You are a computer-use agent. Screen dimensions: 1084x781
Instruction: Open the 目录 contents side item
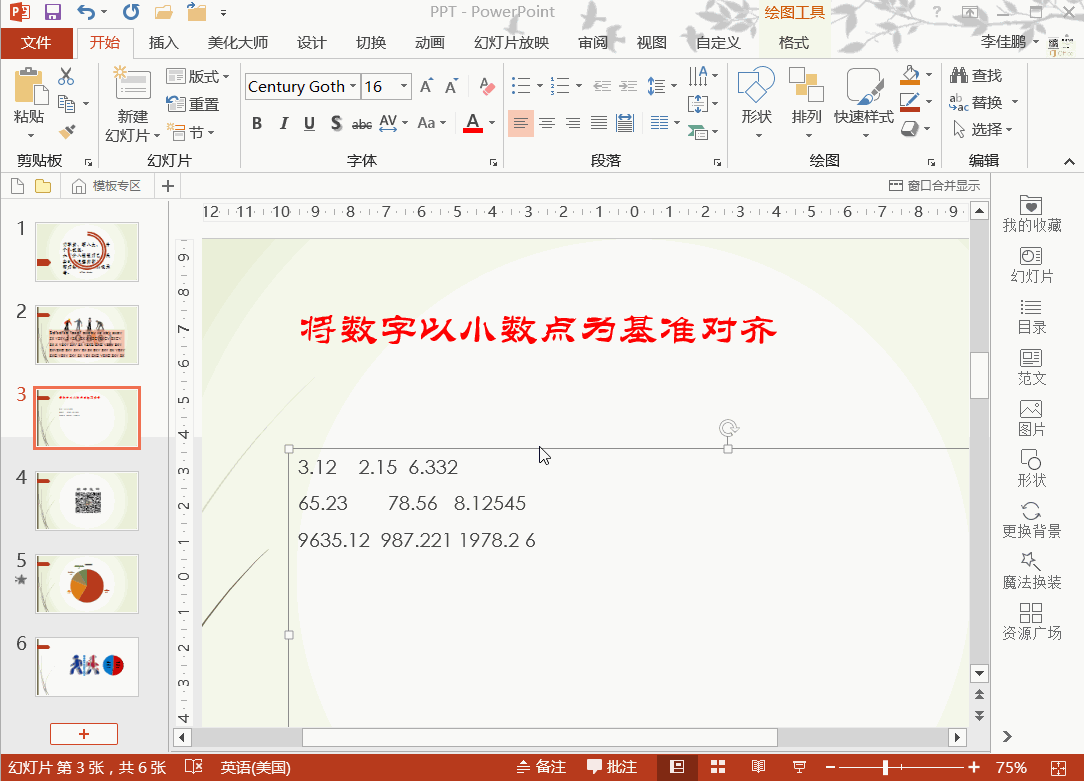1031,317
